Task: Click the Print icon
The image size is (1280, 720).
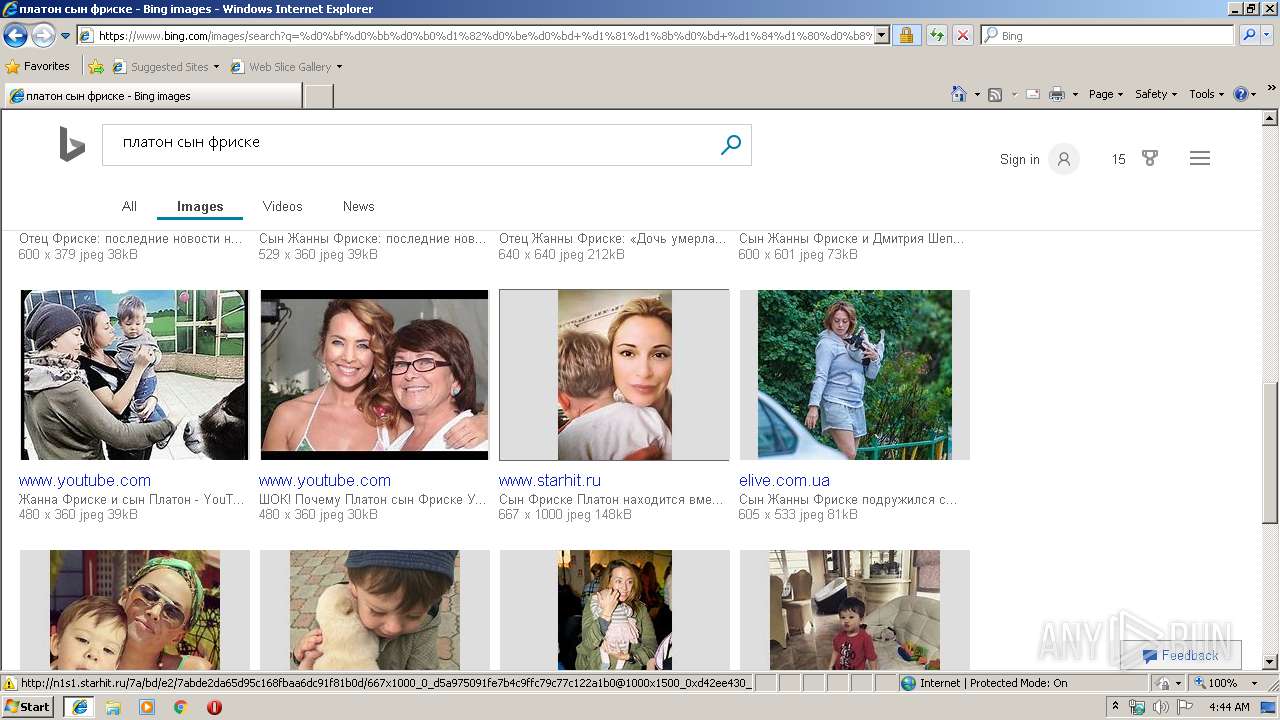Action: [1057, 94]
